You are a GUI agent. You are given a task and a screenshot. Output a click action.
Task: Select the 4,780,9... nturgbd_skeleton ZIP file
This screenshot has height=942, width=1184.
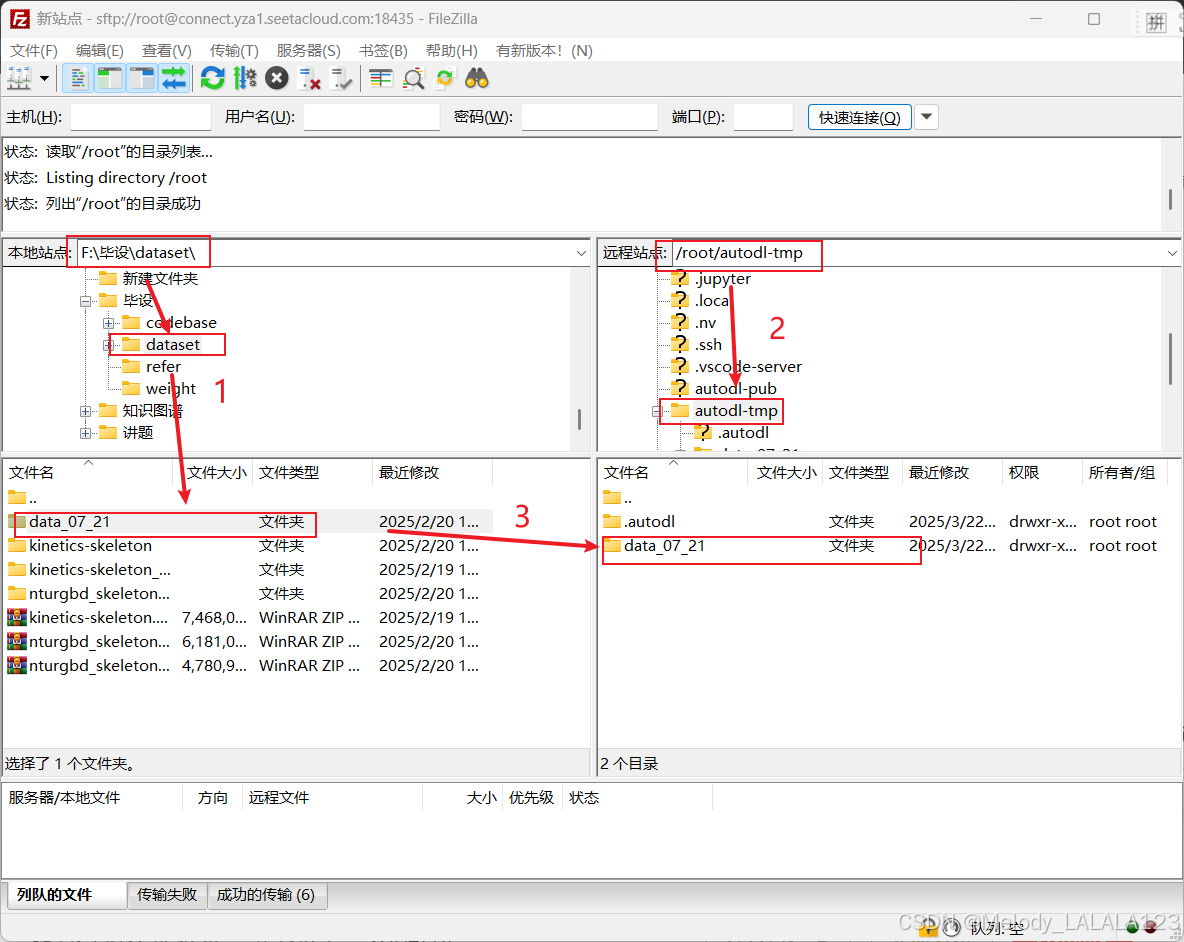[x=249, y=666]
